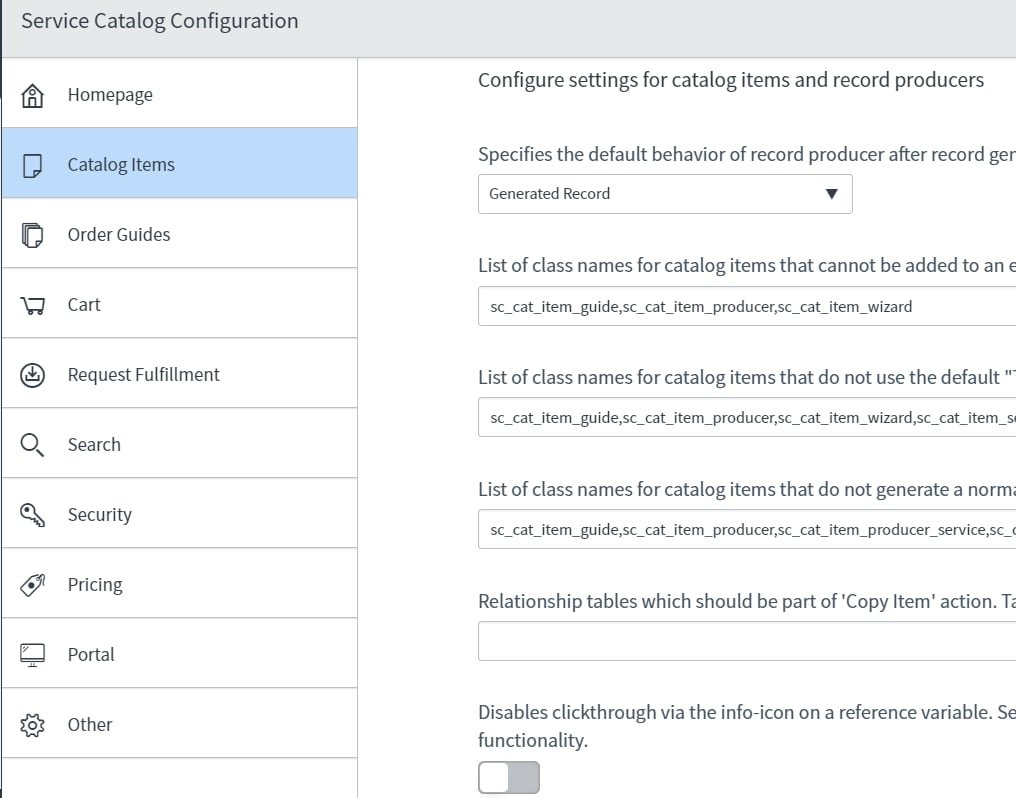Click the Homepage house icon in sidebar
The width and height of the screenshot is (1016, 798).
point(34,93)
